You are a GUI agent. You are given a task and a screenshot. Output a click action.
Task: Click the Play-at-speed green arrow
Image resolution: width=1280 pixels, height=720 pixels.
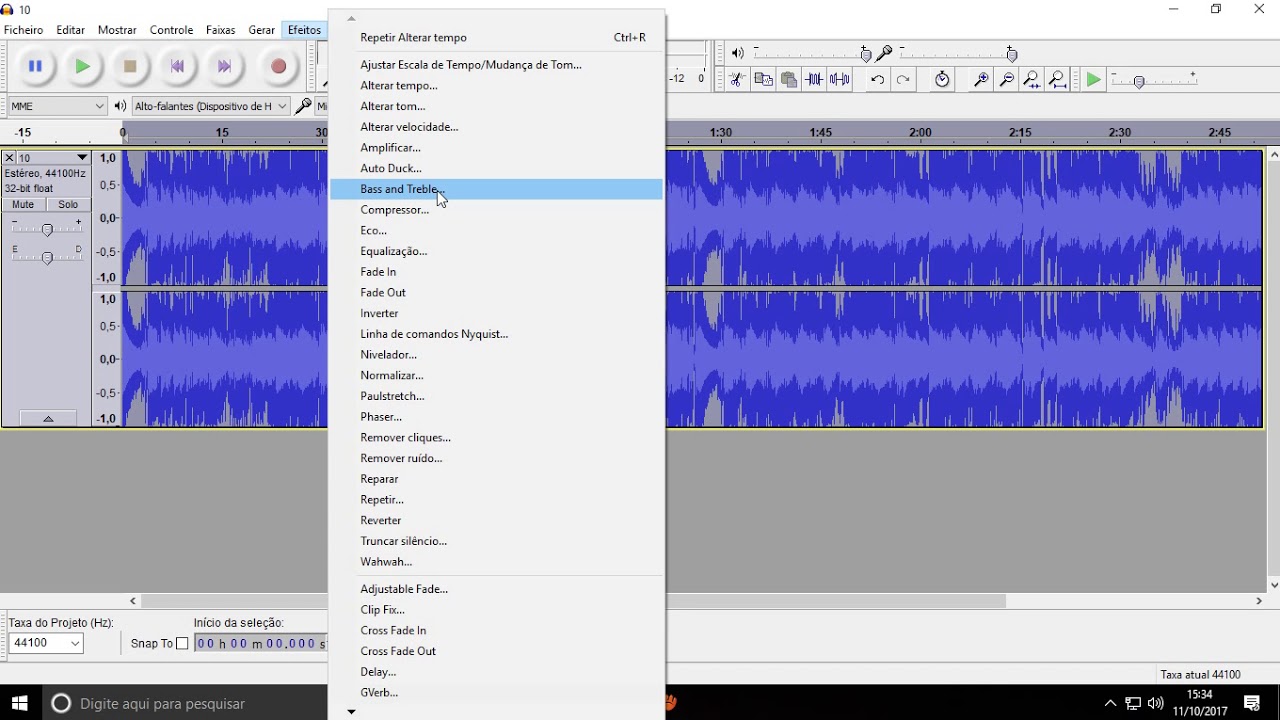pos(1094,80)
